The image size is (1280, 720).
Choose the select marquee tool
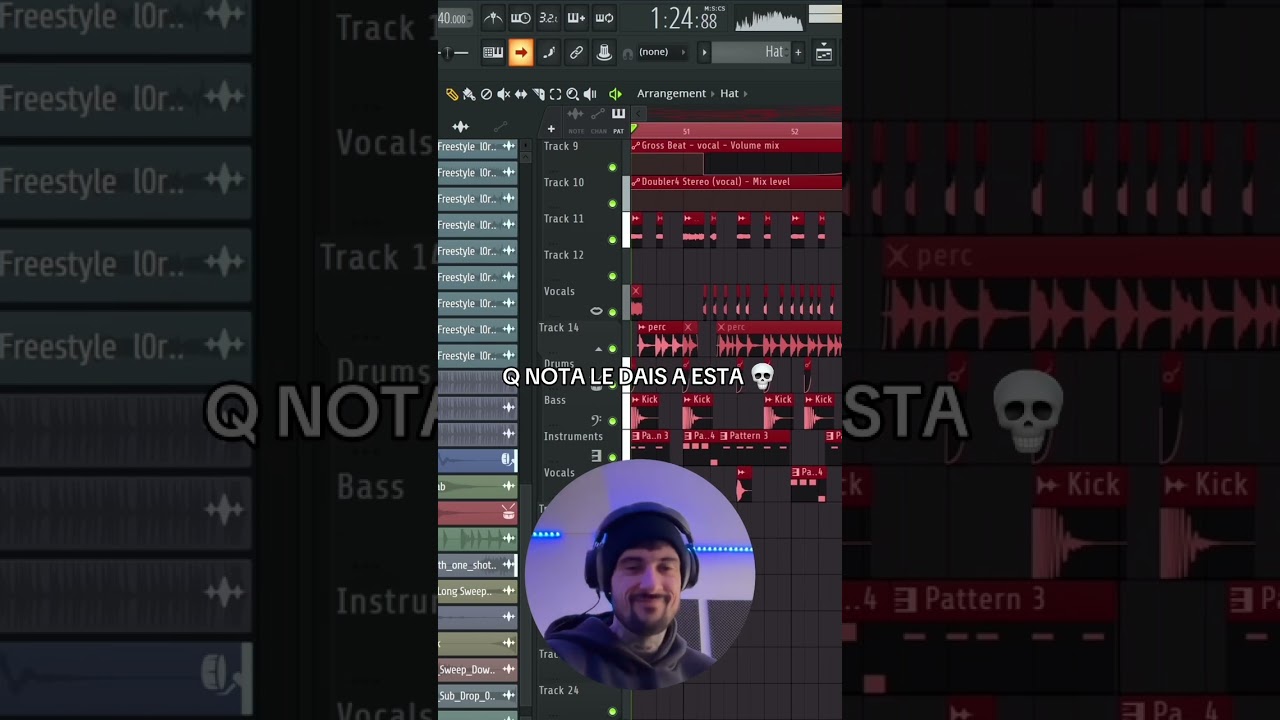tap(555, 94)
